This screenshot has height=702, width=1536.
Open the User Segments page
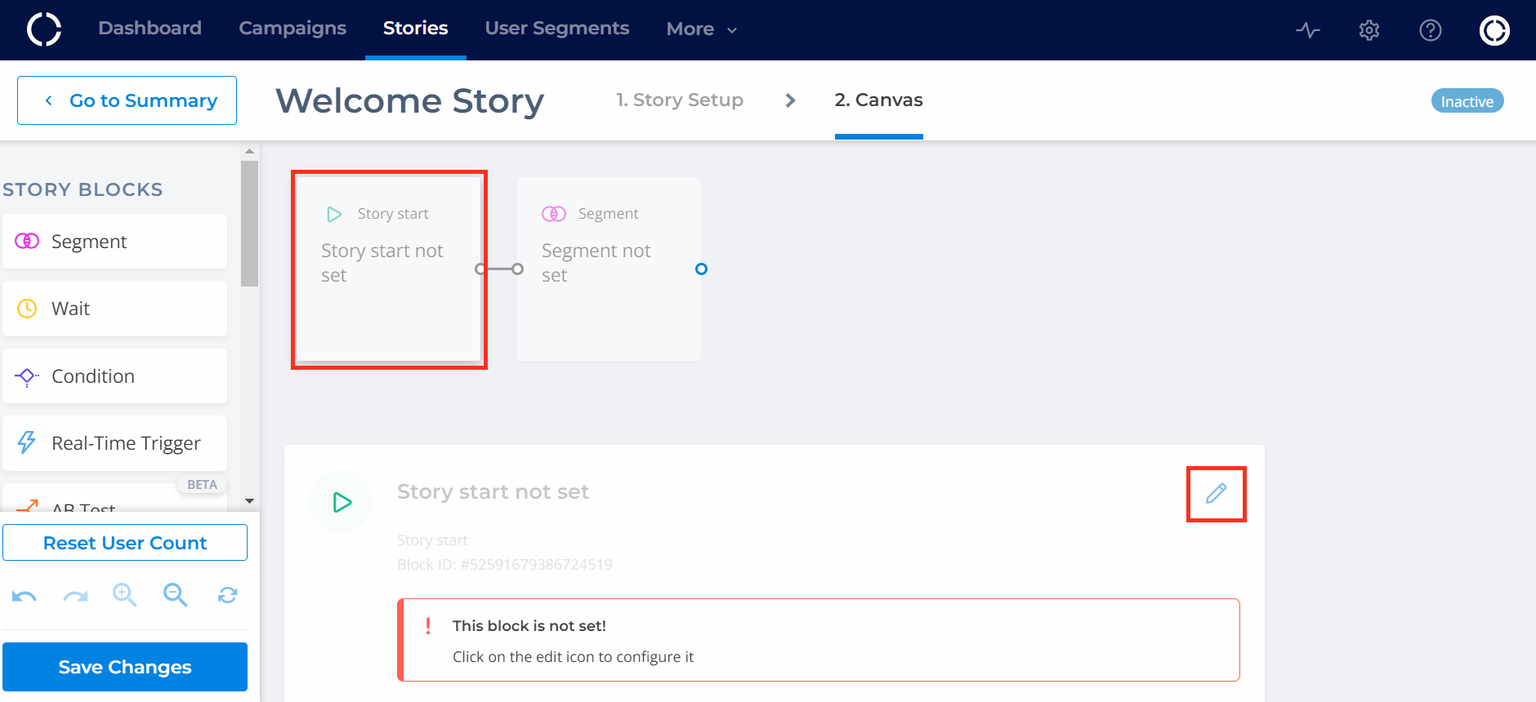point(557,28)
